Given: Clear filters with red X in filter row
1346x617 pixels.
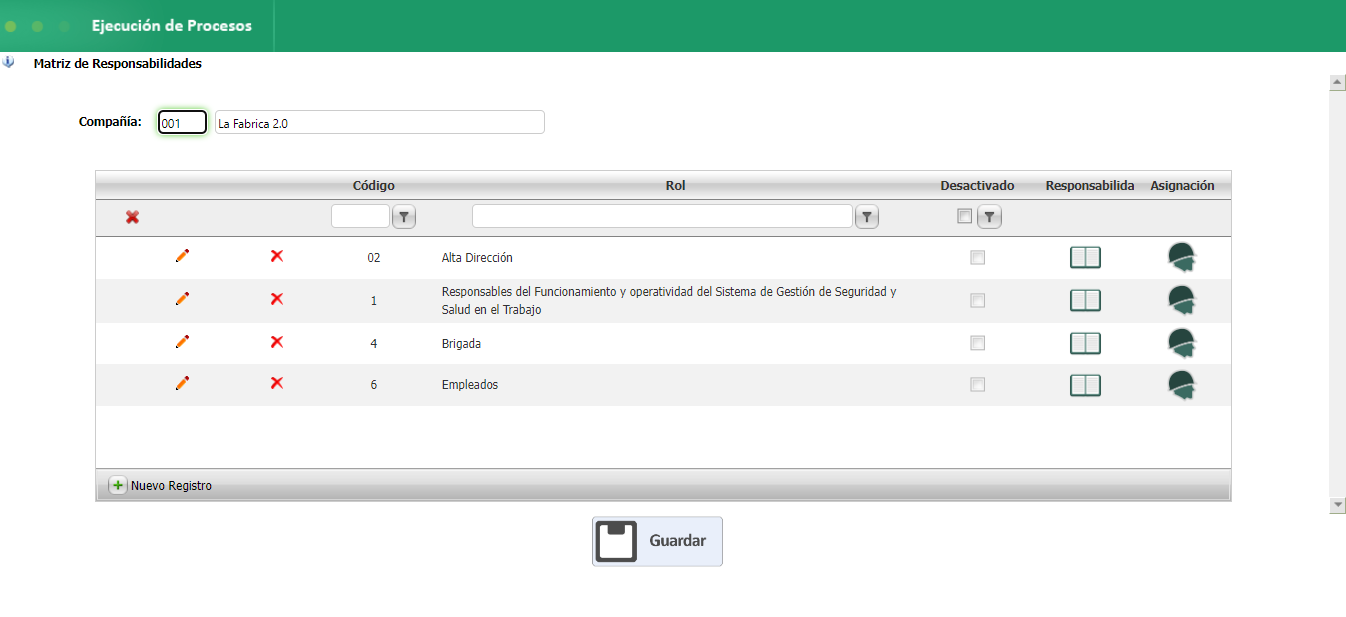Looking at the screenshot, I should click(x=132, y=217).
